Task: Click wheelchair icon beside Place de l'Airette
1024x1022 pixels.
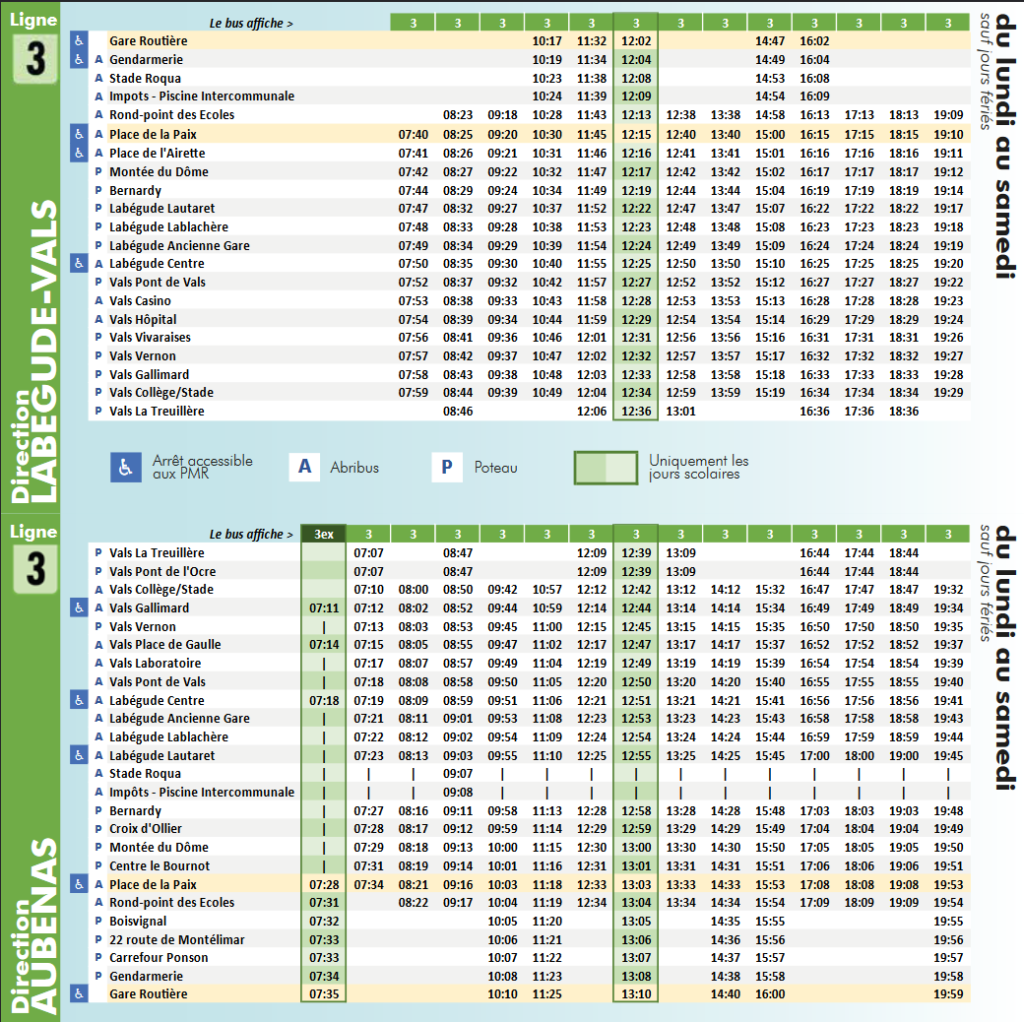Action: tap(79, 153)
